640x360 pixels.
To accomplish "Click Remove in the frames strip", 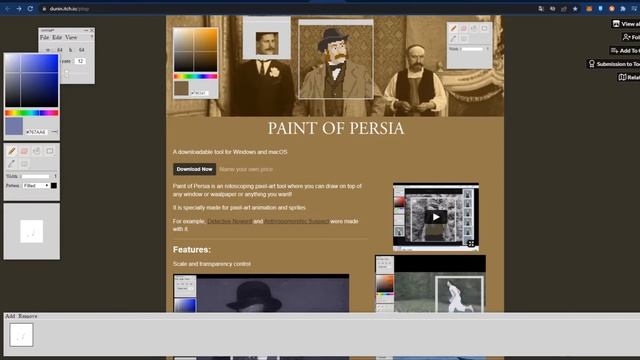I will pos(28,316).
